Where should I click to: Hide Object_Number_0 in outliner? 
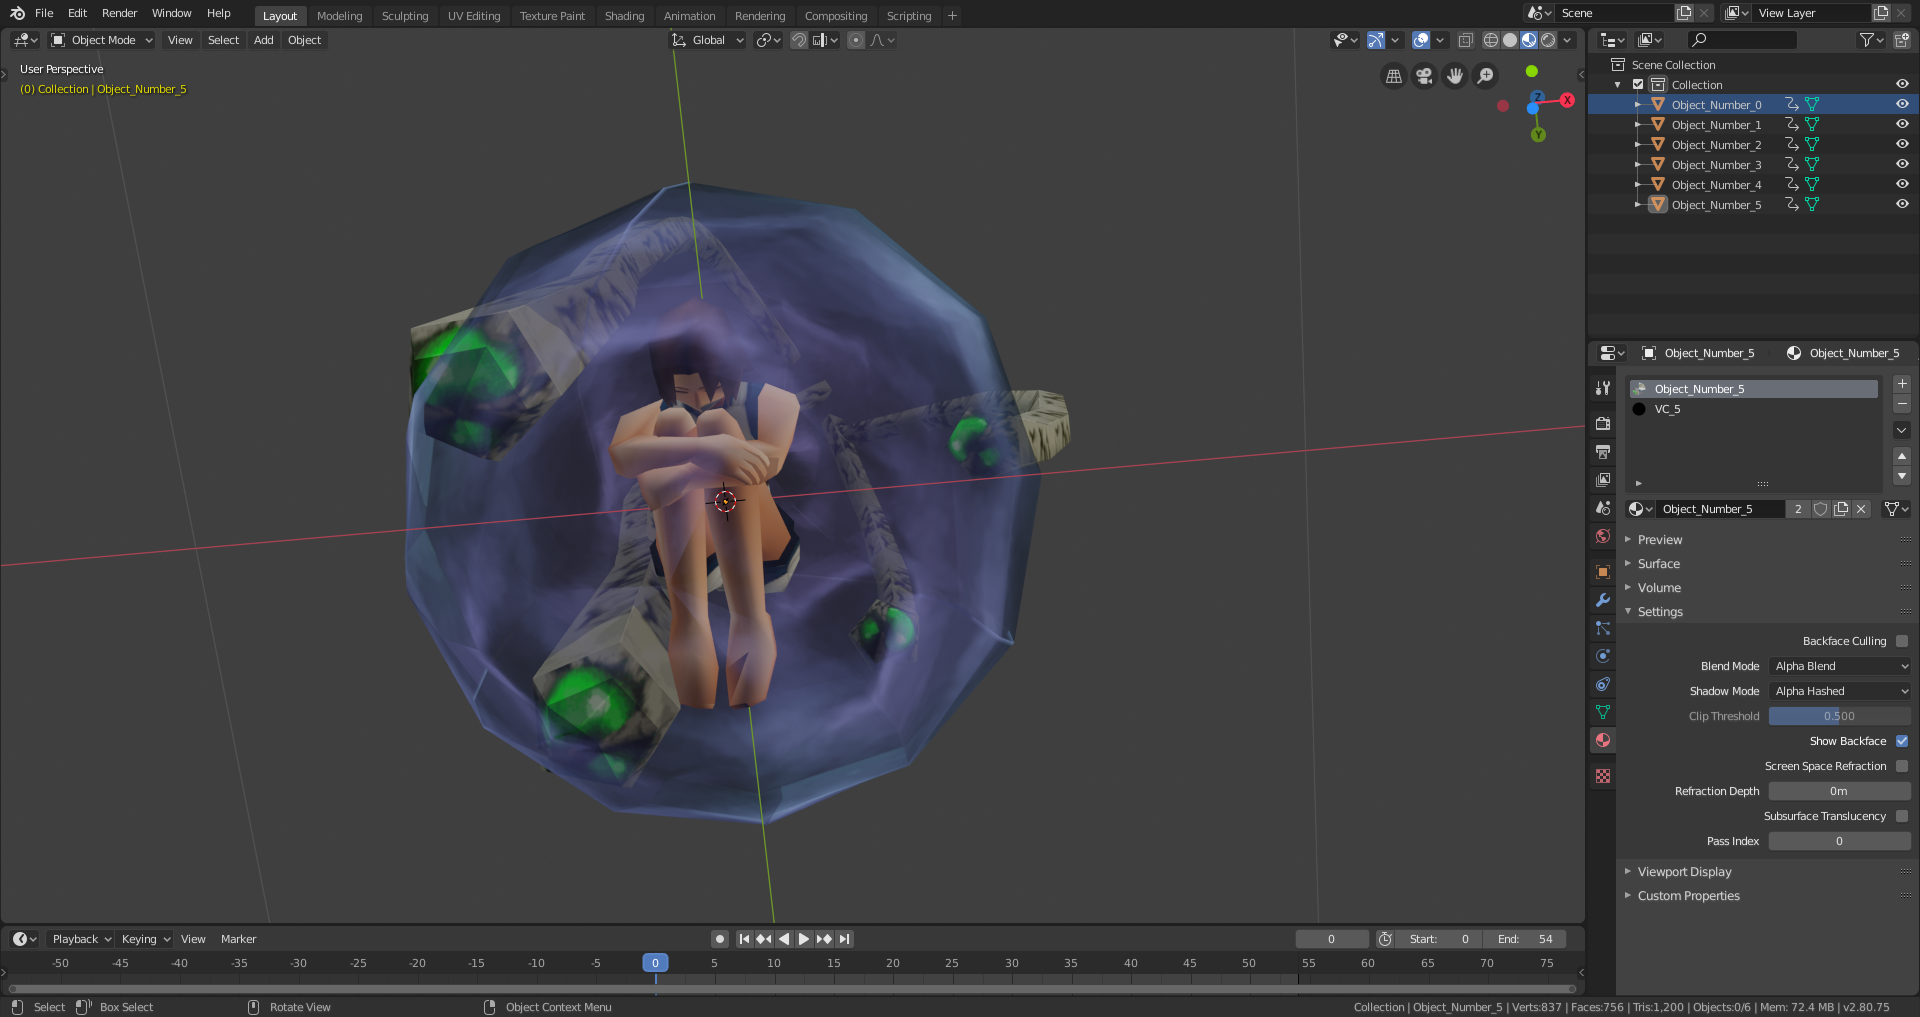1902,104
